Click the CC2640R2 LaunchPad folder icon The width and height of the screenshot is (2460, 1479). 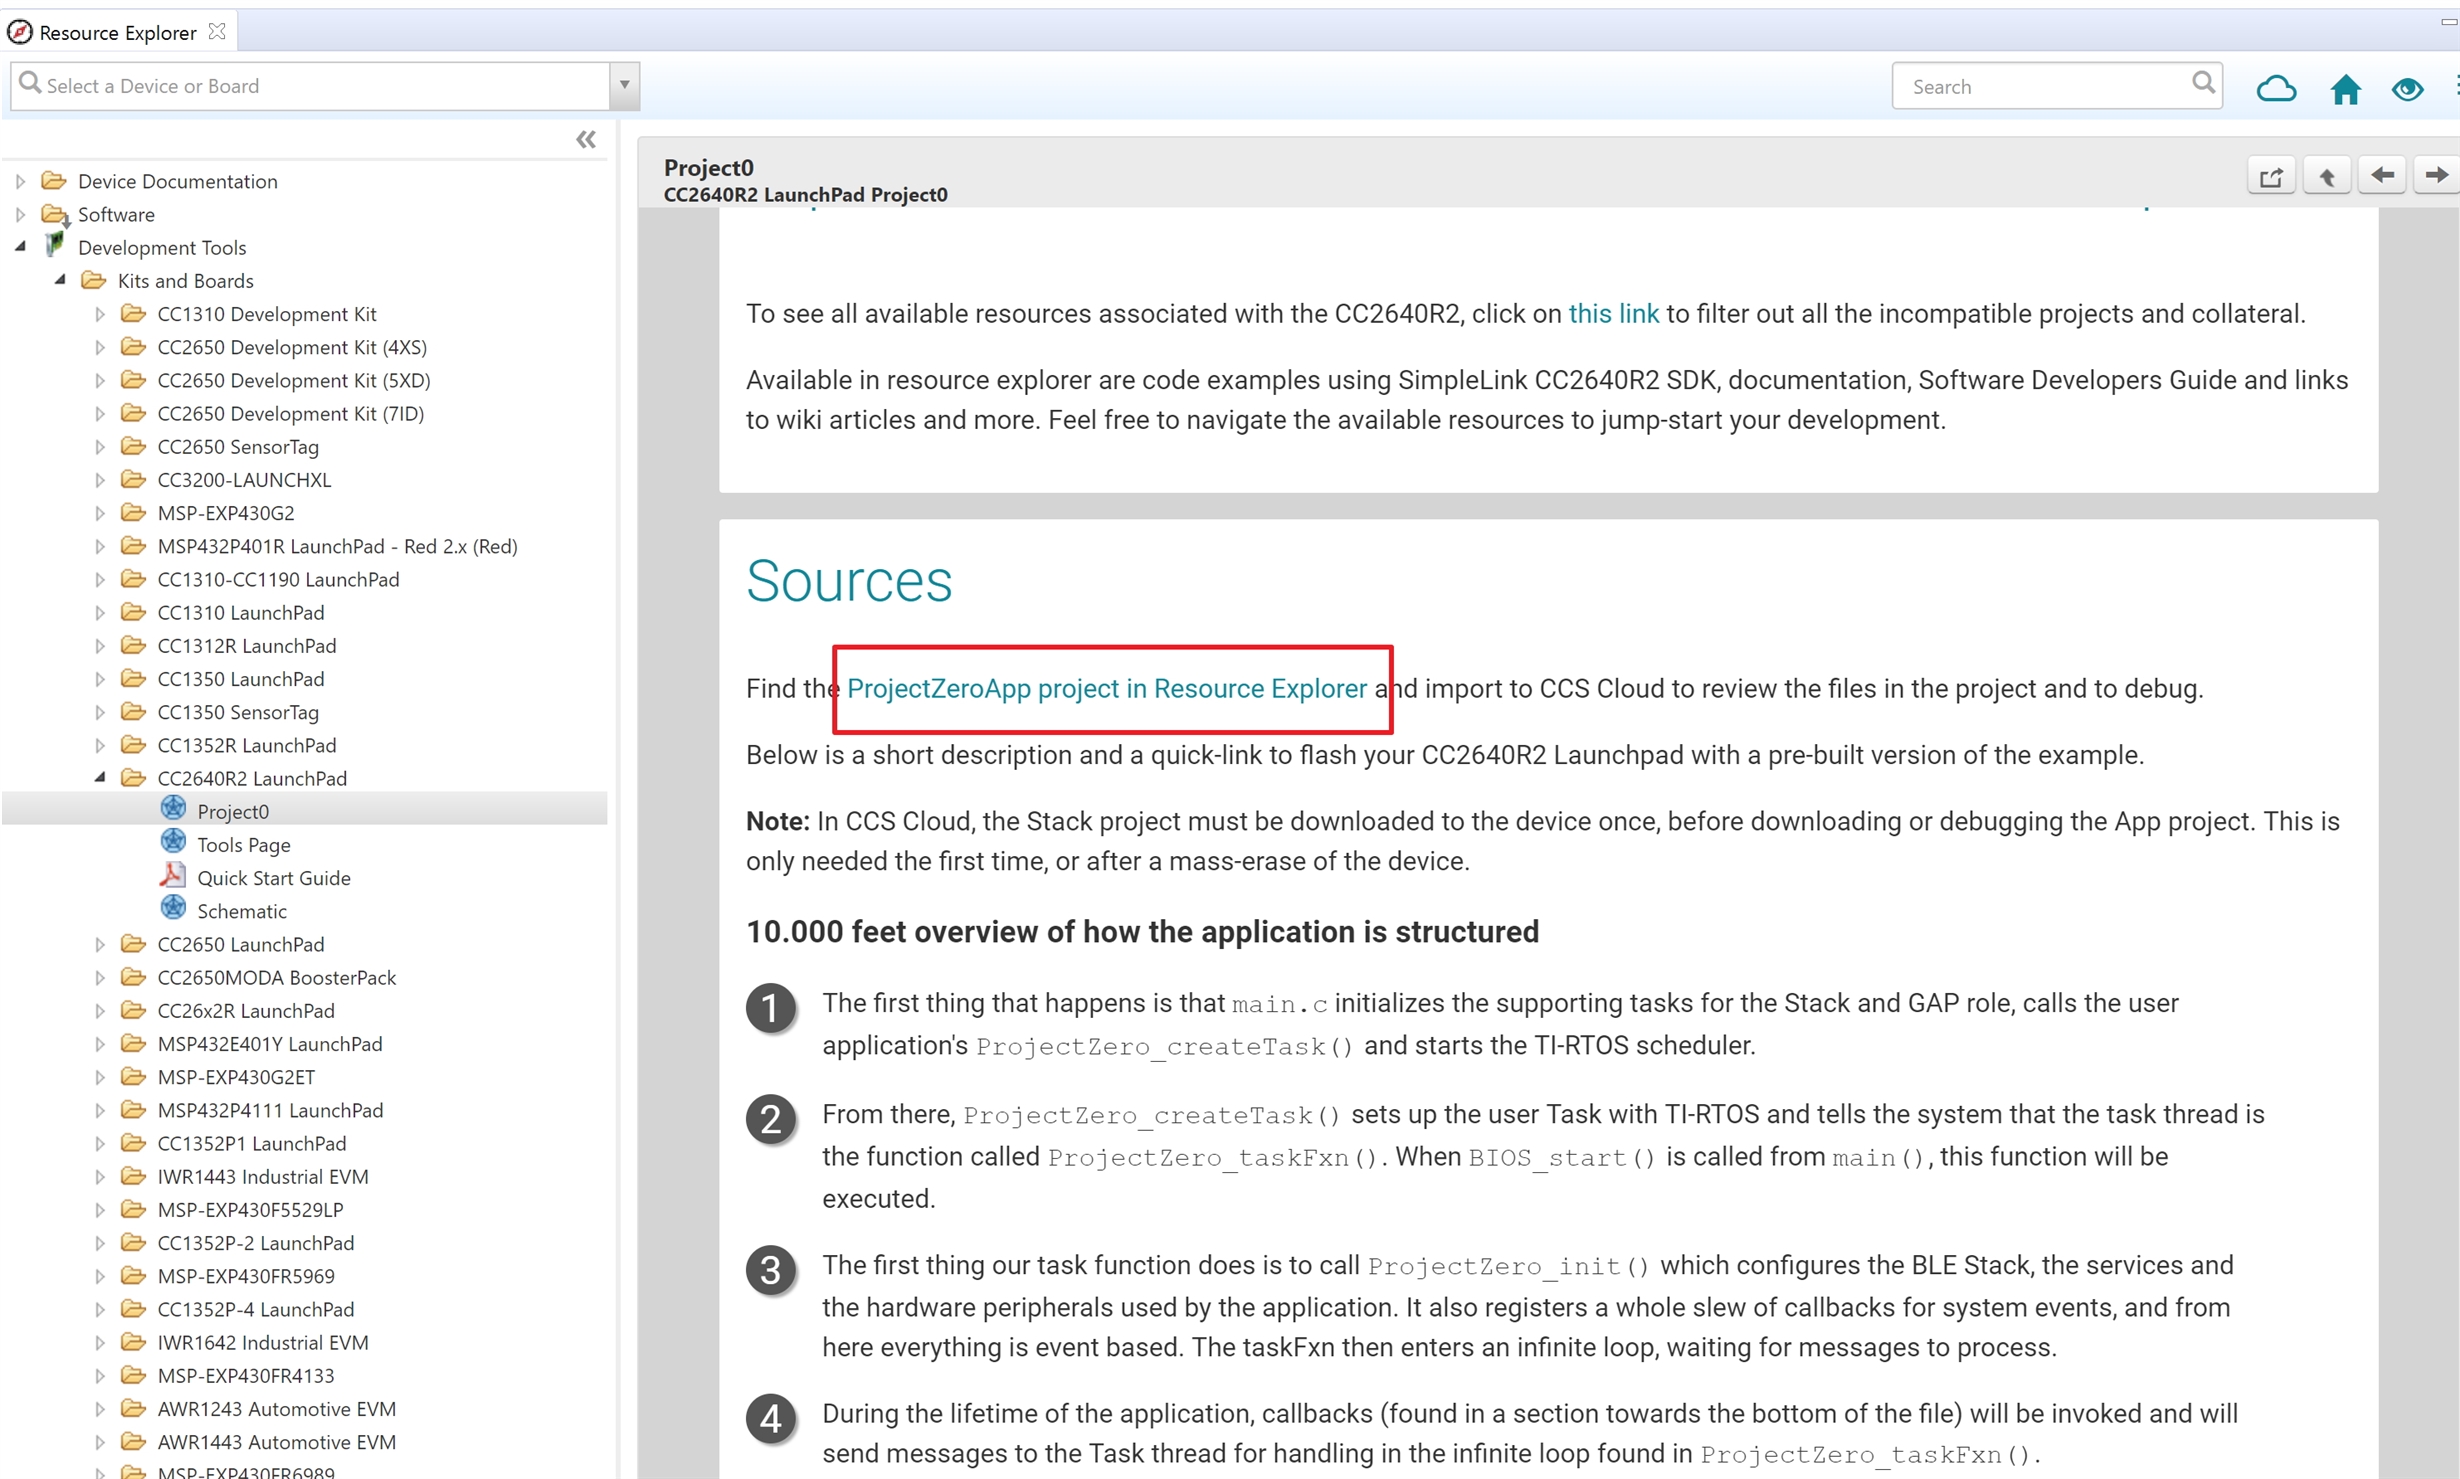click(133, 777)
